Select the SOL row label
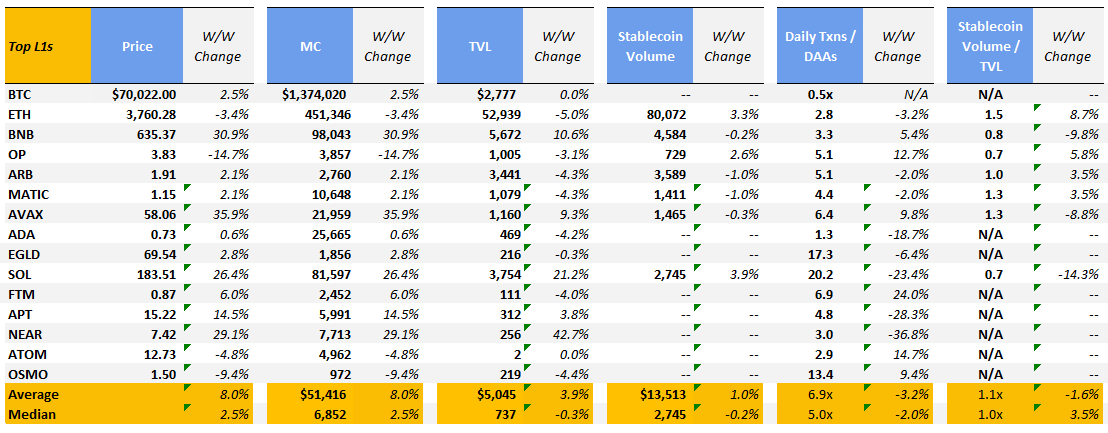Viewport: 1108px width, 433px height. pos(19,274)
